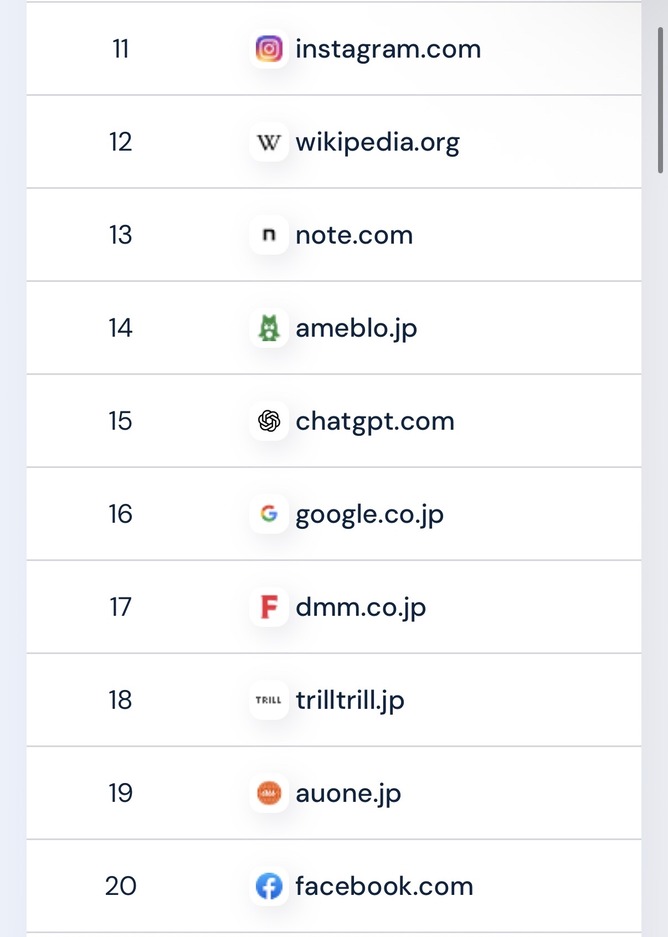The height and width of the screenshot is (937, 668).
Task: Open the wikipedia.org link
Action: tap(377, 142)
